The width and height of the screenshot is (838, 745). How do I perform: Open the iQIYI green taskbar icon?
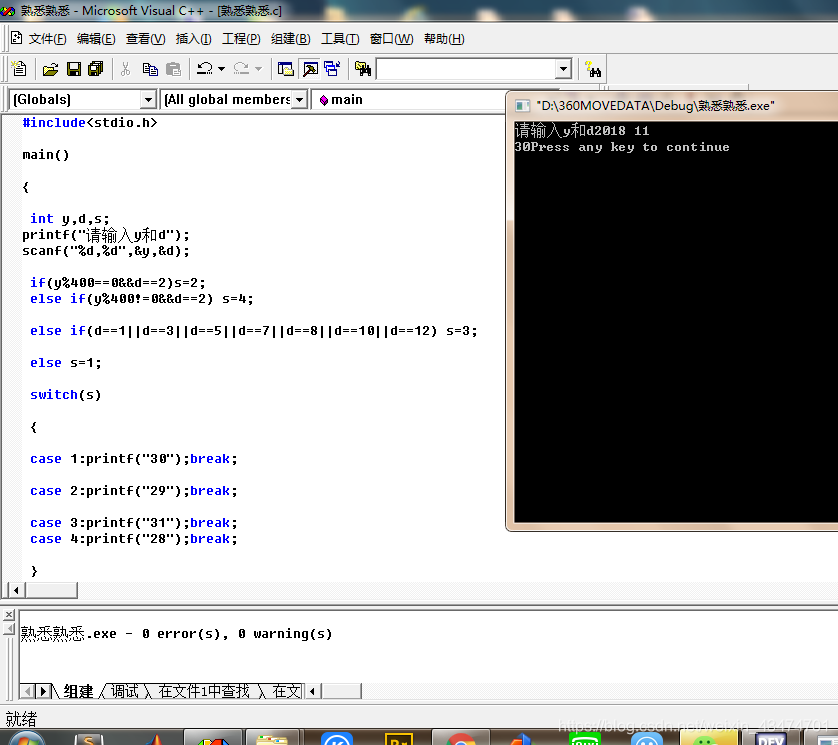point(585,739)
